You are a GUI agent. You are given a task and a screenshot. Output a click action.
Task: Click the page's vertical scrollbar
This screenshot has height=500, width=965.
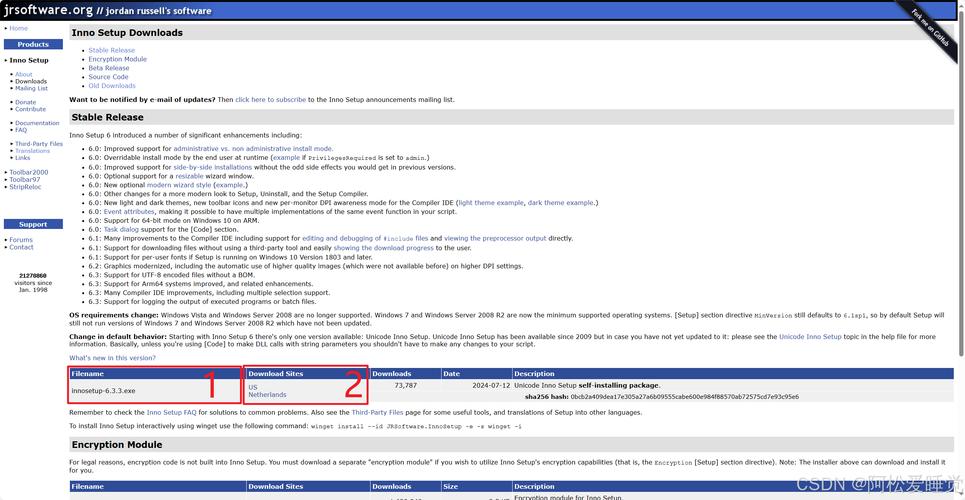point(961,185)
